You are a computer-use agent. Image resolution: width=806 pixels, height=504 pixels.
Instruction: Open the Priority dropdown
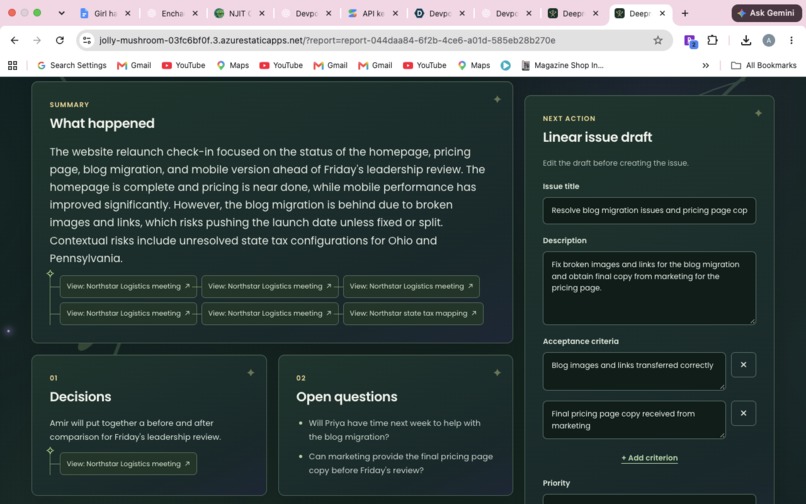tap(649, 499)
